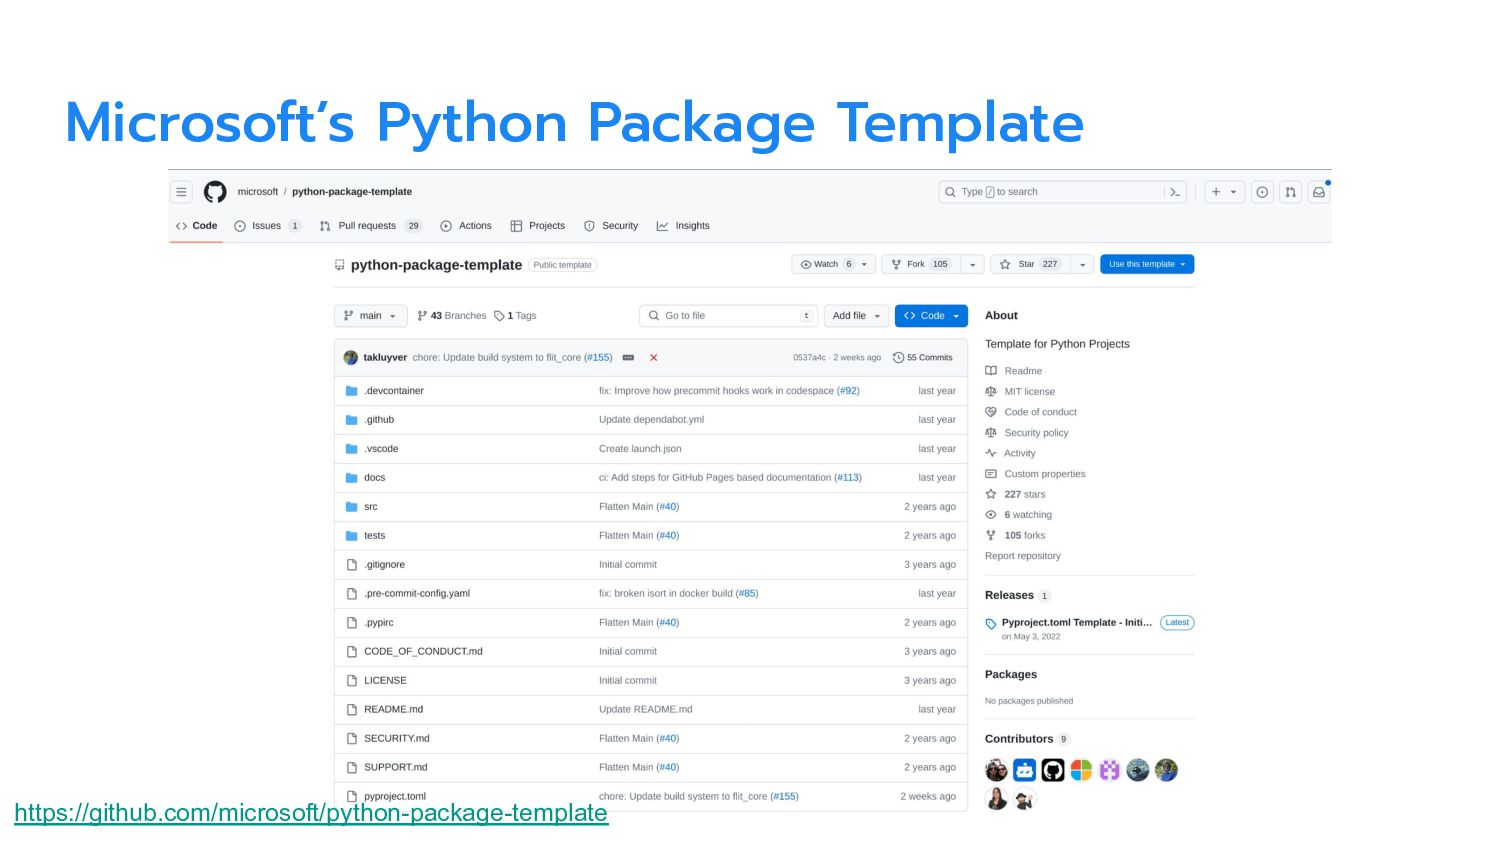This screenshot has height=844, width=1500.
Task: Expand the fork options dropdown arrow
Action: pos(972,264)
